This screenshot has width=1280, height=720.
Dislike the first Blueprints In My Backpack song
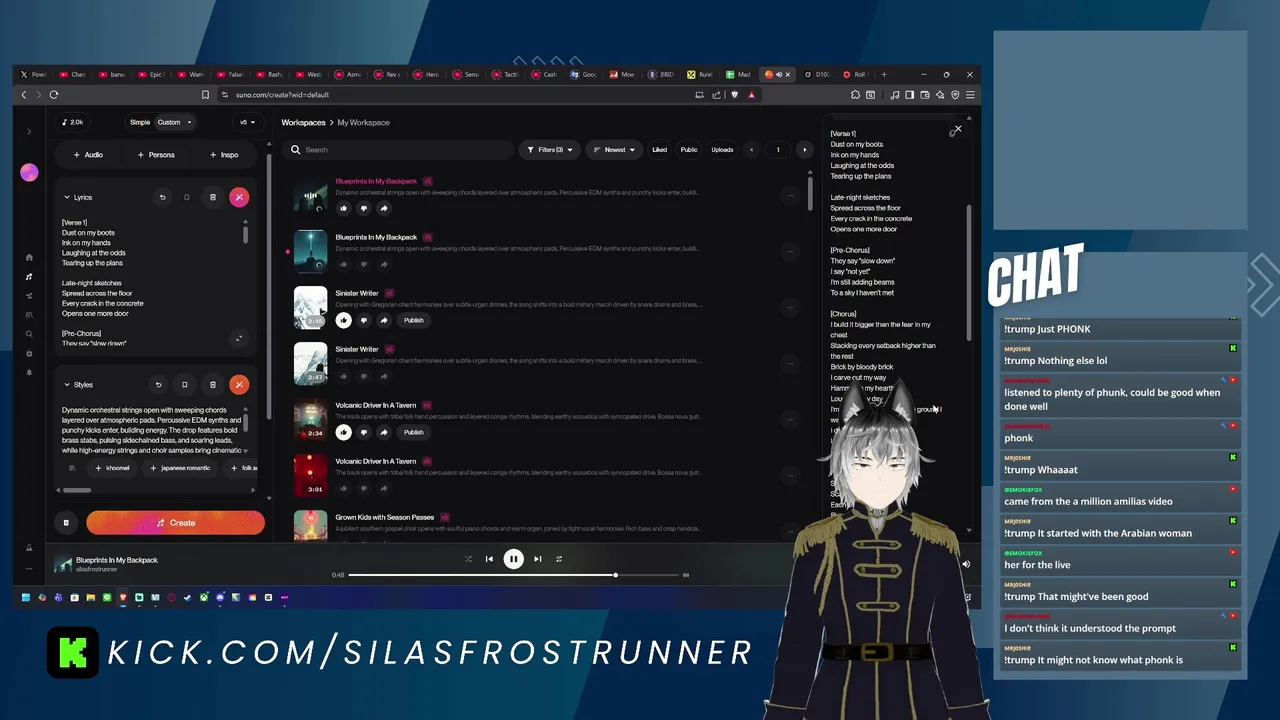(x=363, y=208)
